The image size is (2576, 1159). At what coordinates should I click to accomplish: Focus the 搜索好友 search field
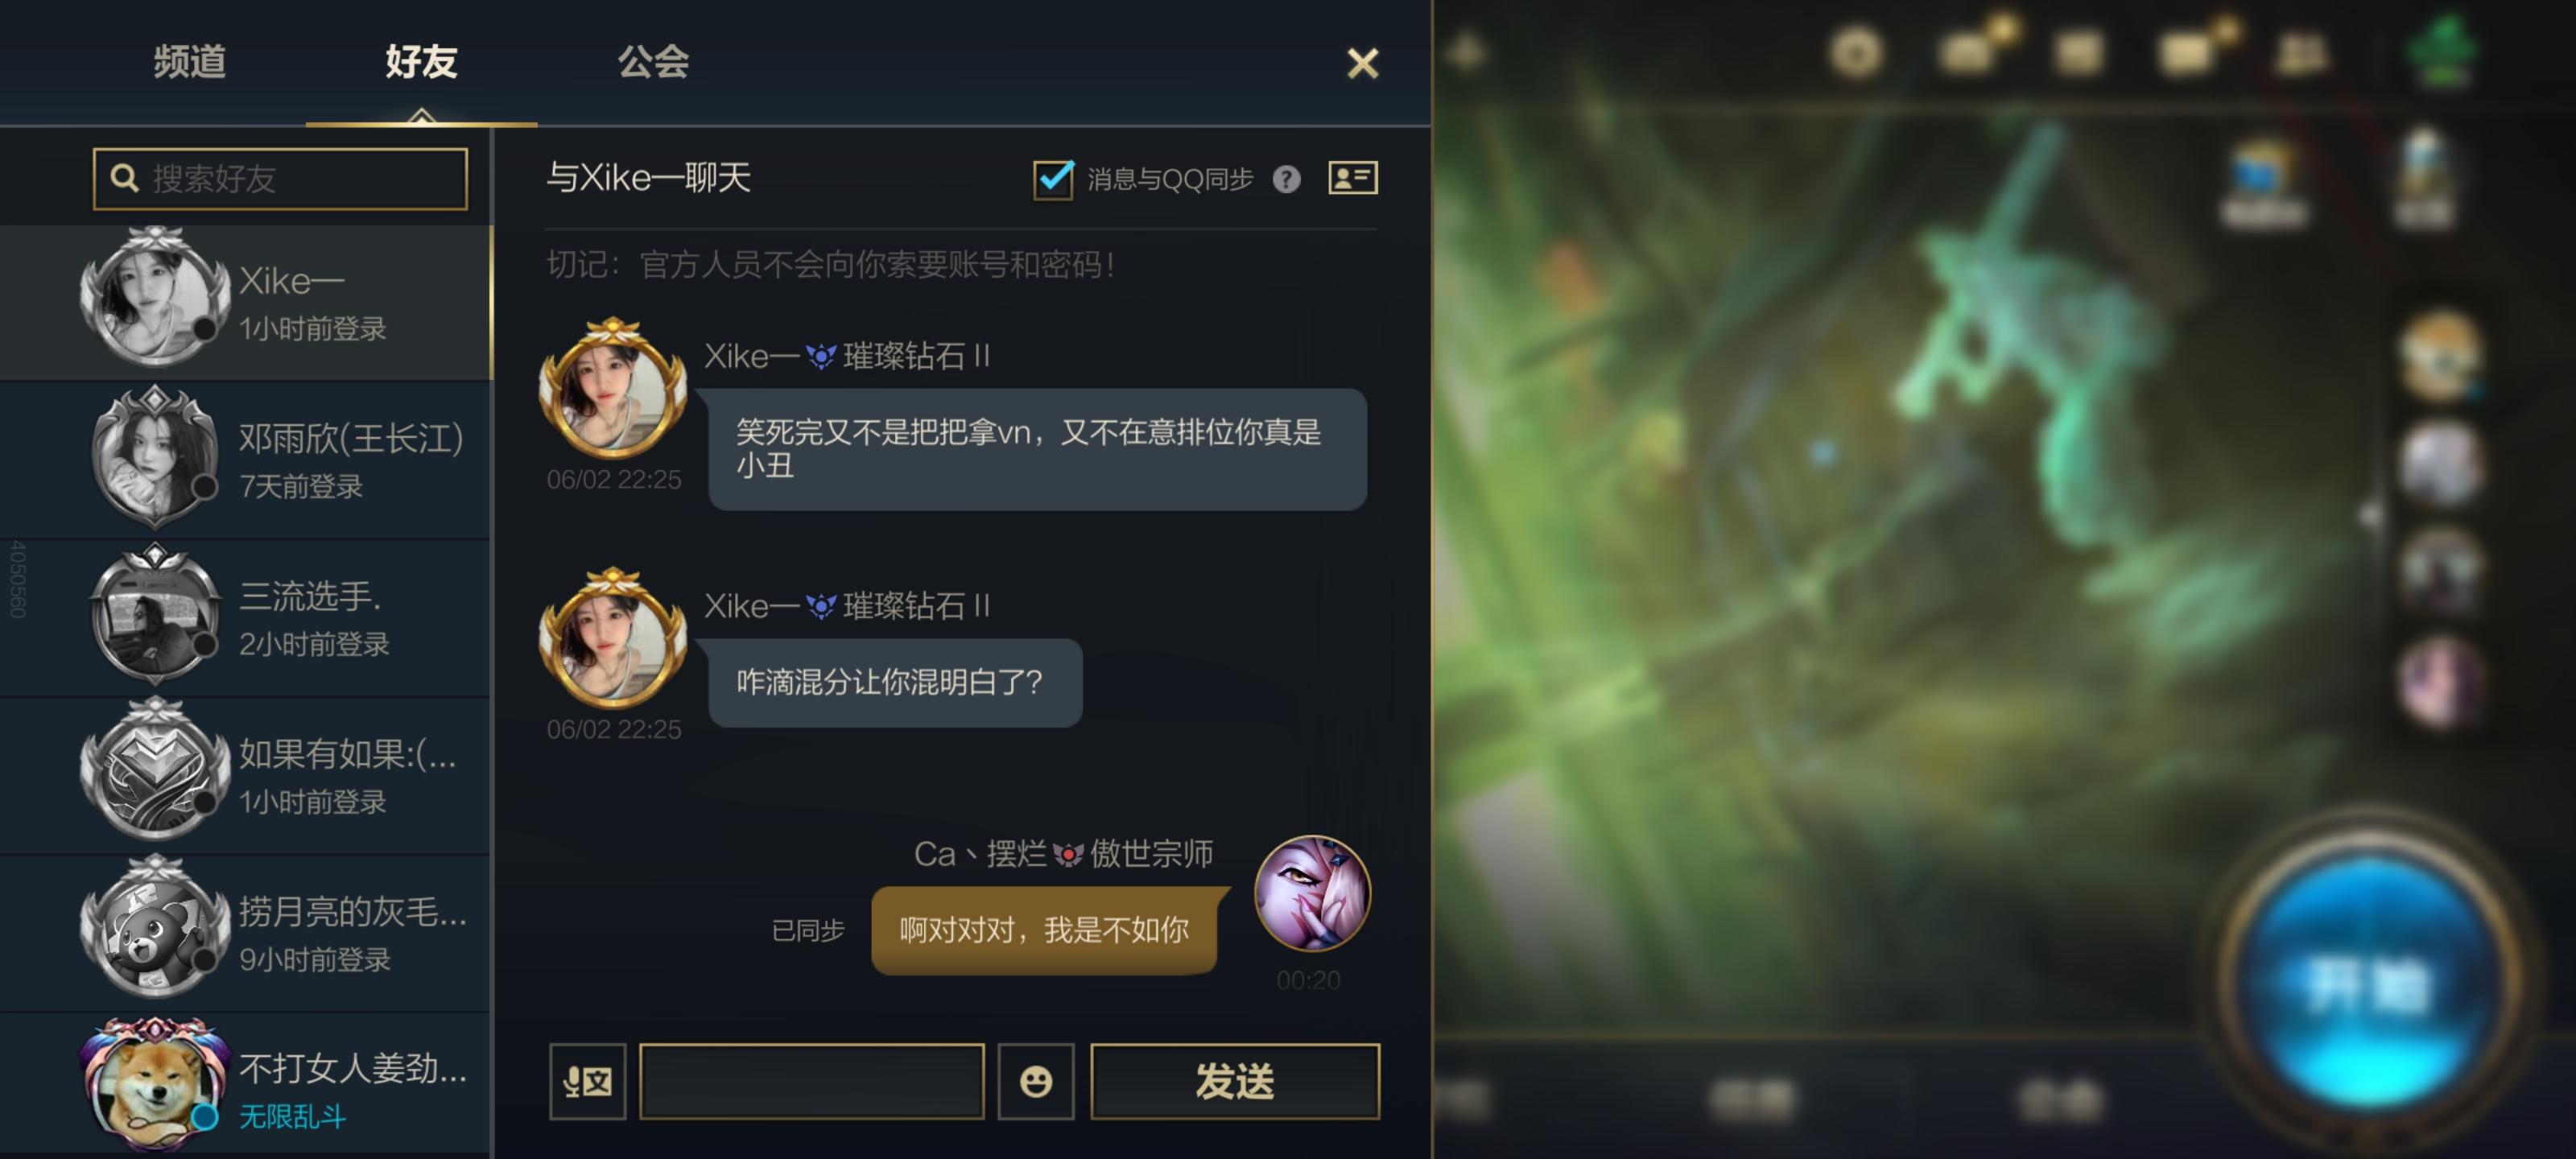click(280, 179)
